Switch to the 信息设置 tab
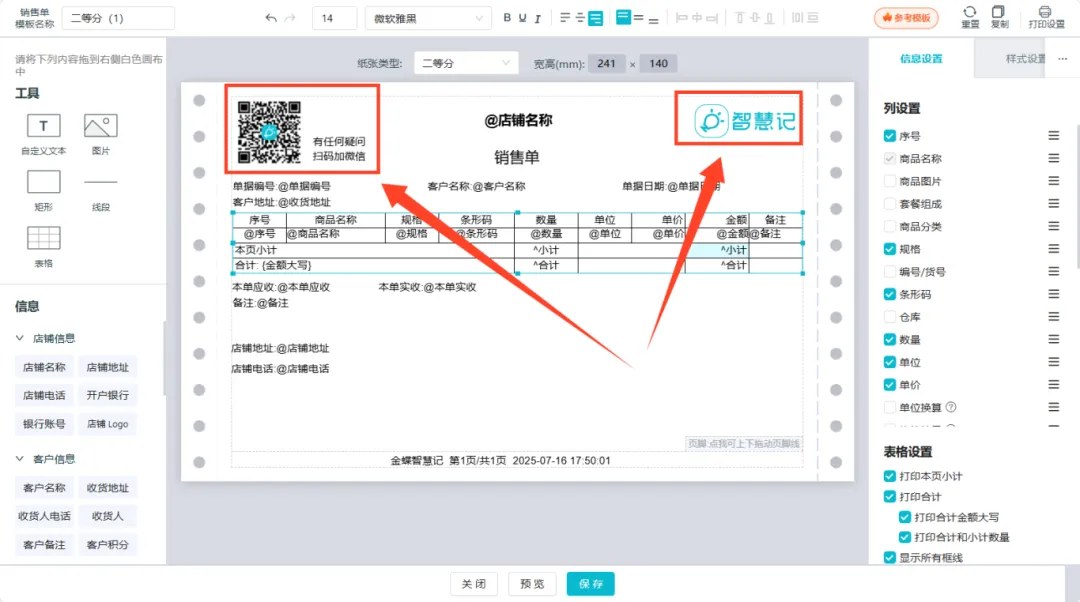This screenshot has height=602, width=1080. point(921,59)
